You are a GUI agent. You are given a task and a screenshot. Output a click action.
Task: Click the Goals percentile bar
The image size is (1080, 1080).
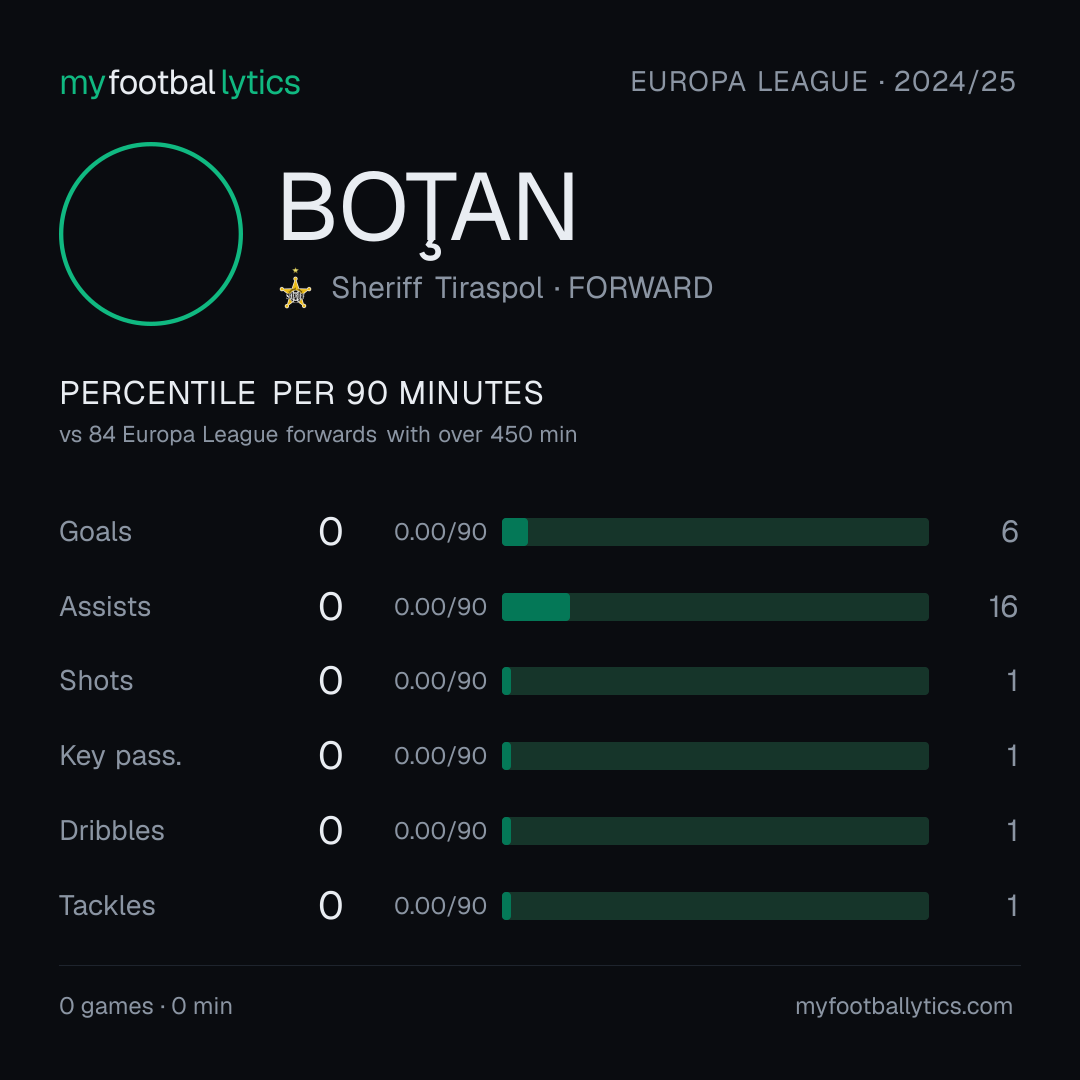[715, 532]
